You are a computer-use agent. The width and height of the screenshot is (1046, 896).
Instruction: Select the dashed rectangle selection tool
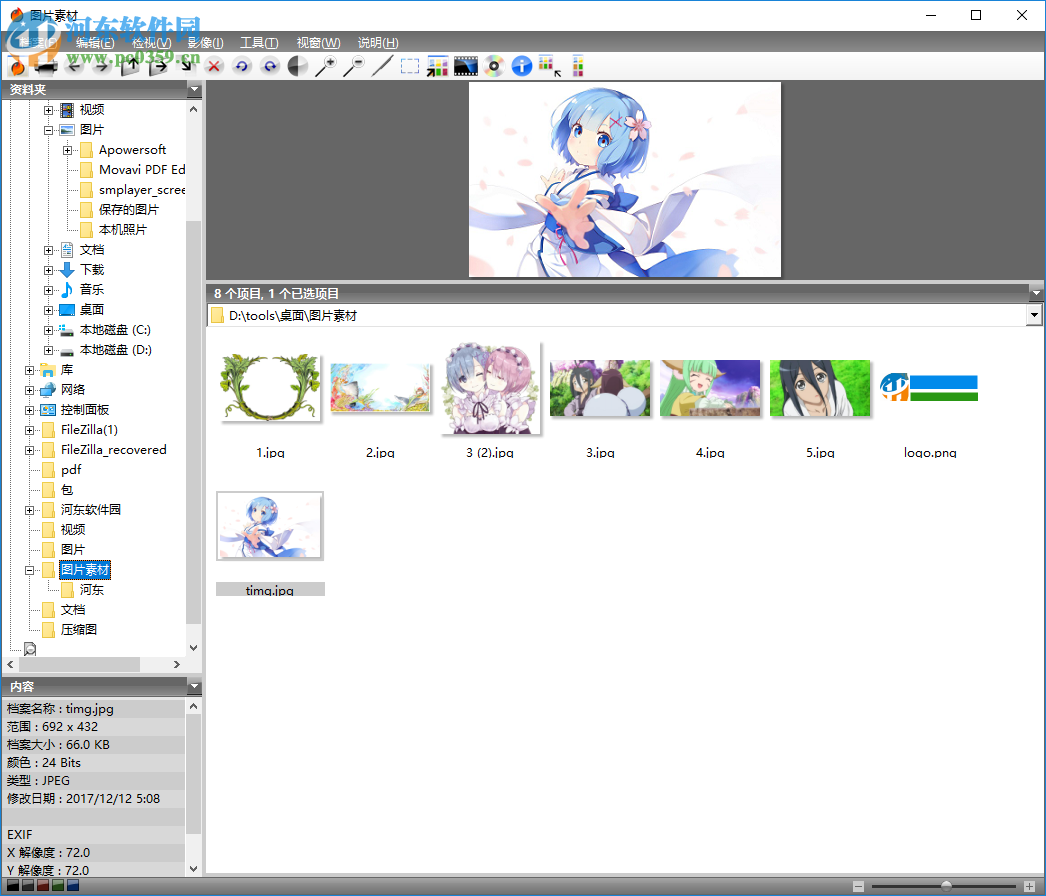click(x=410, y=66)
